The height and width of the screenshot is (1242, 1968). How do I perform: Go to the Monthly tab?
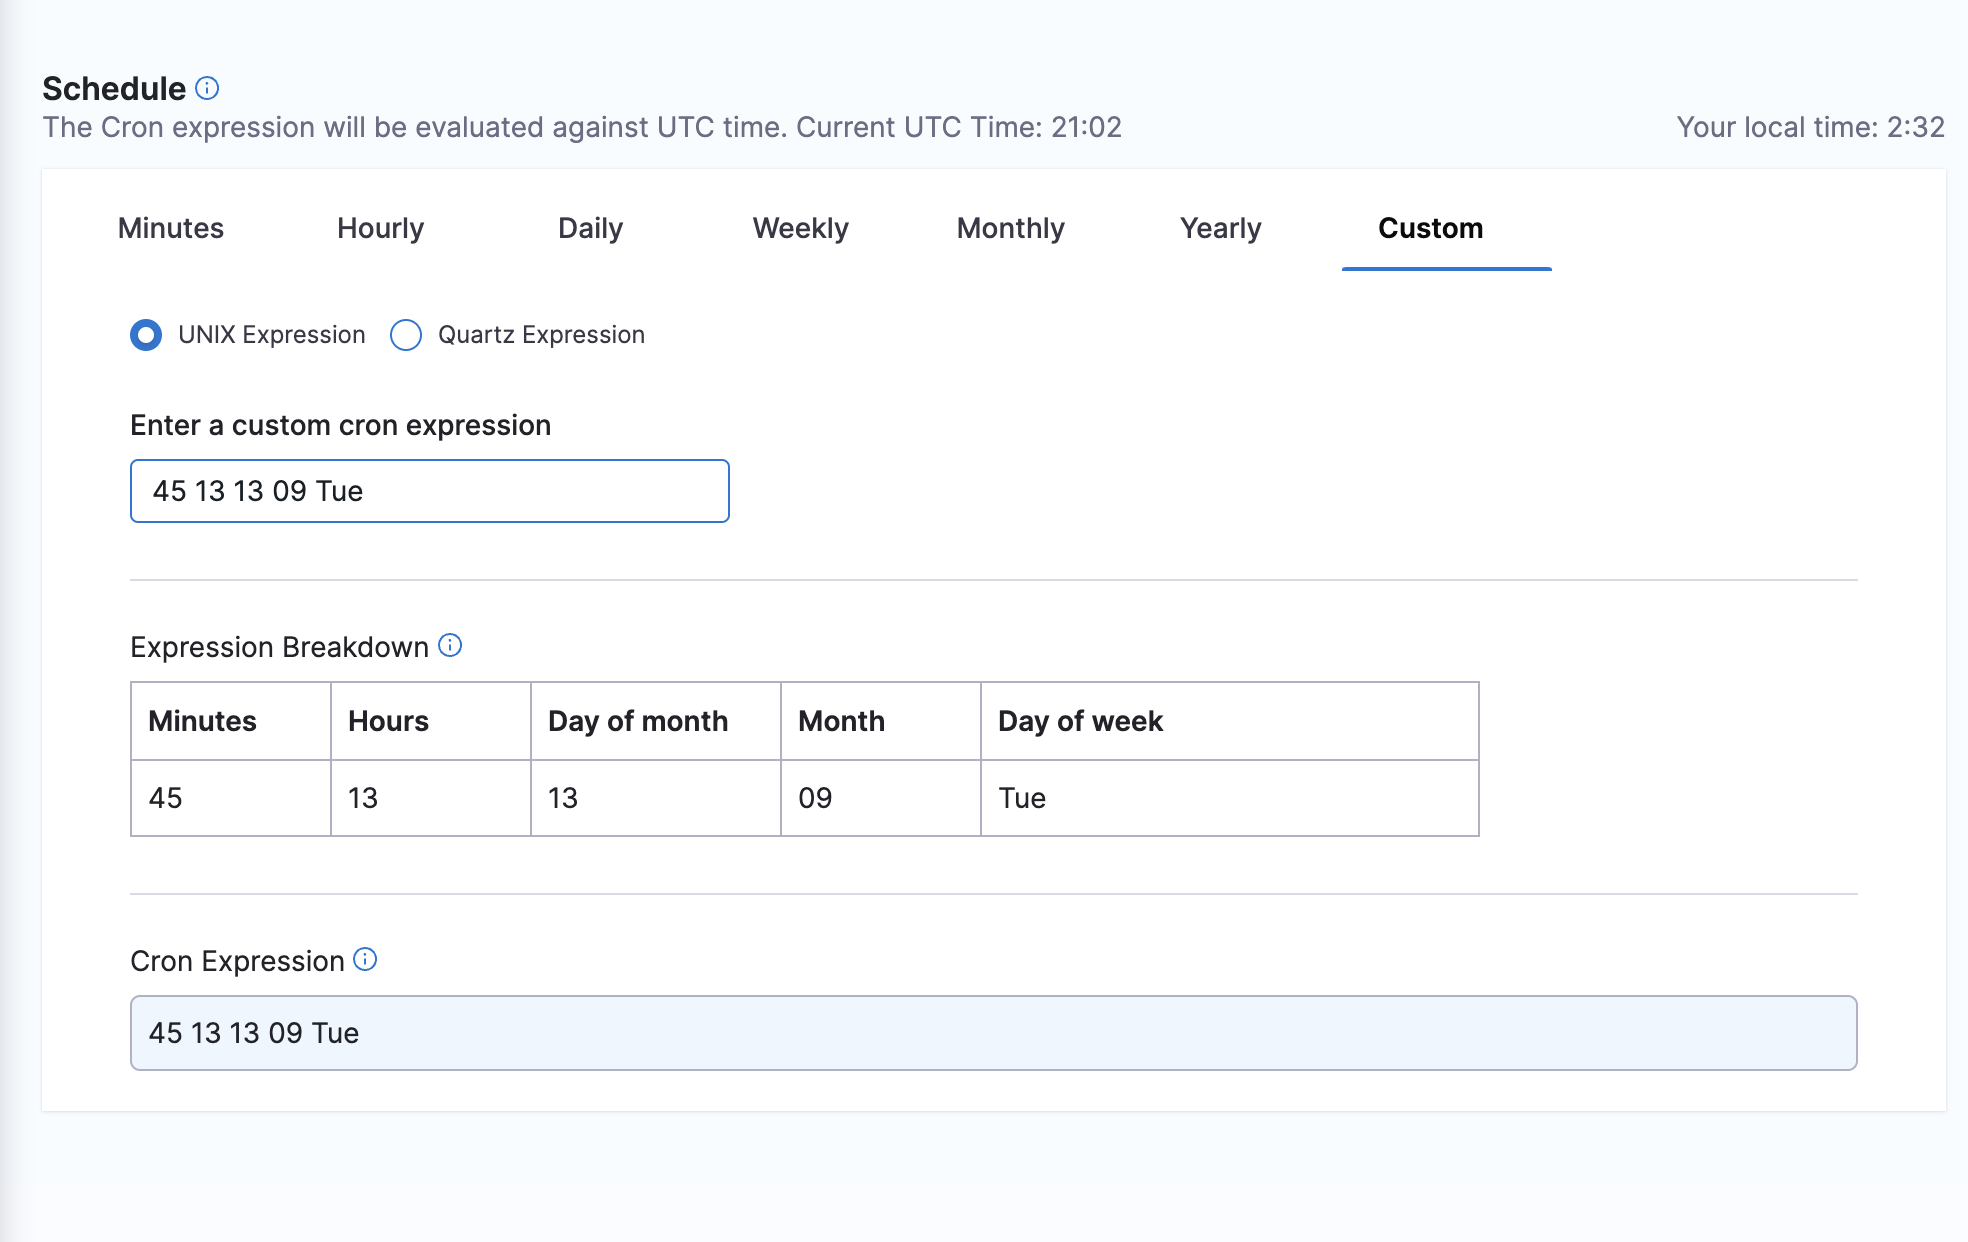click(1010, 228)
